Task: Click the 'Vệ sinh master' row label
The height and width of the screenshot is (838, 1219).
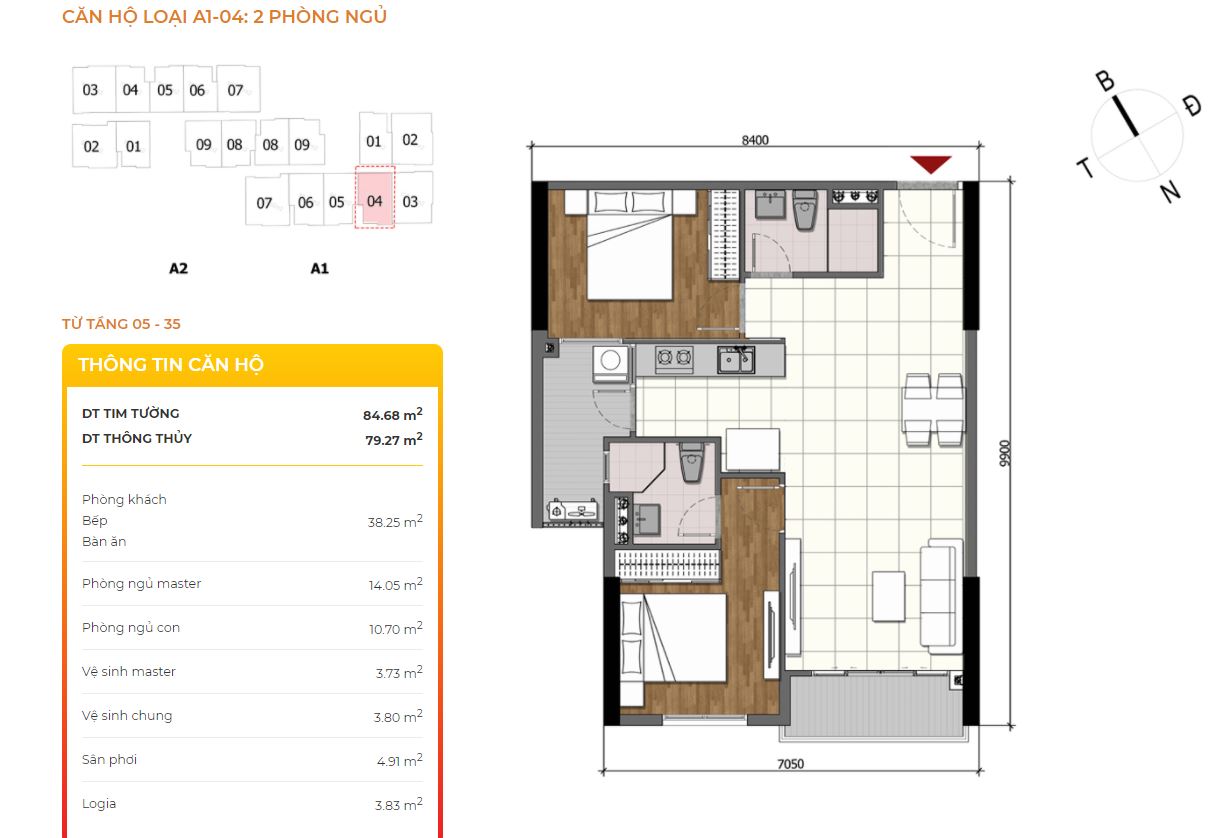Action: click(129, 672)
